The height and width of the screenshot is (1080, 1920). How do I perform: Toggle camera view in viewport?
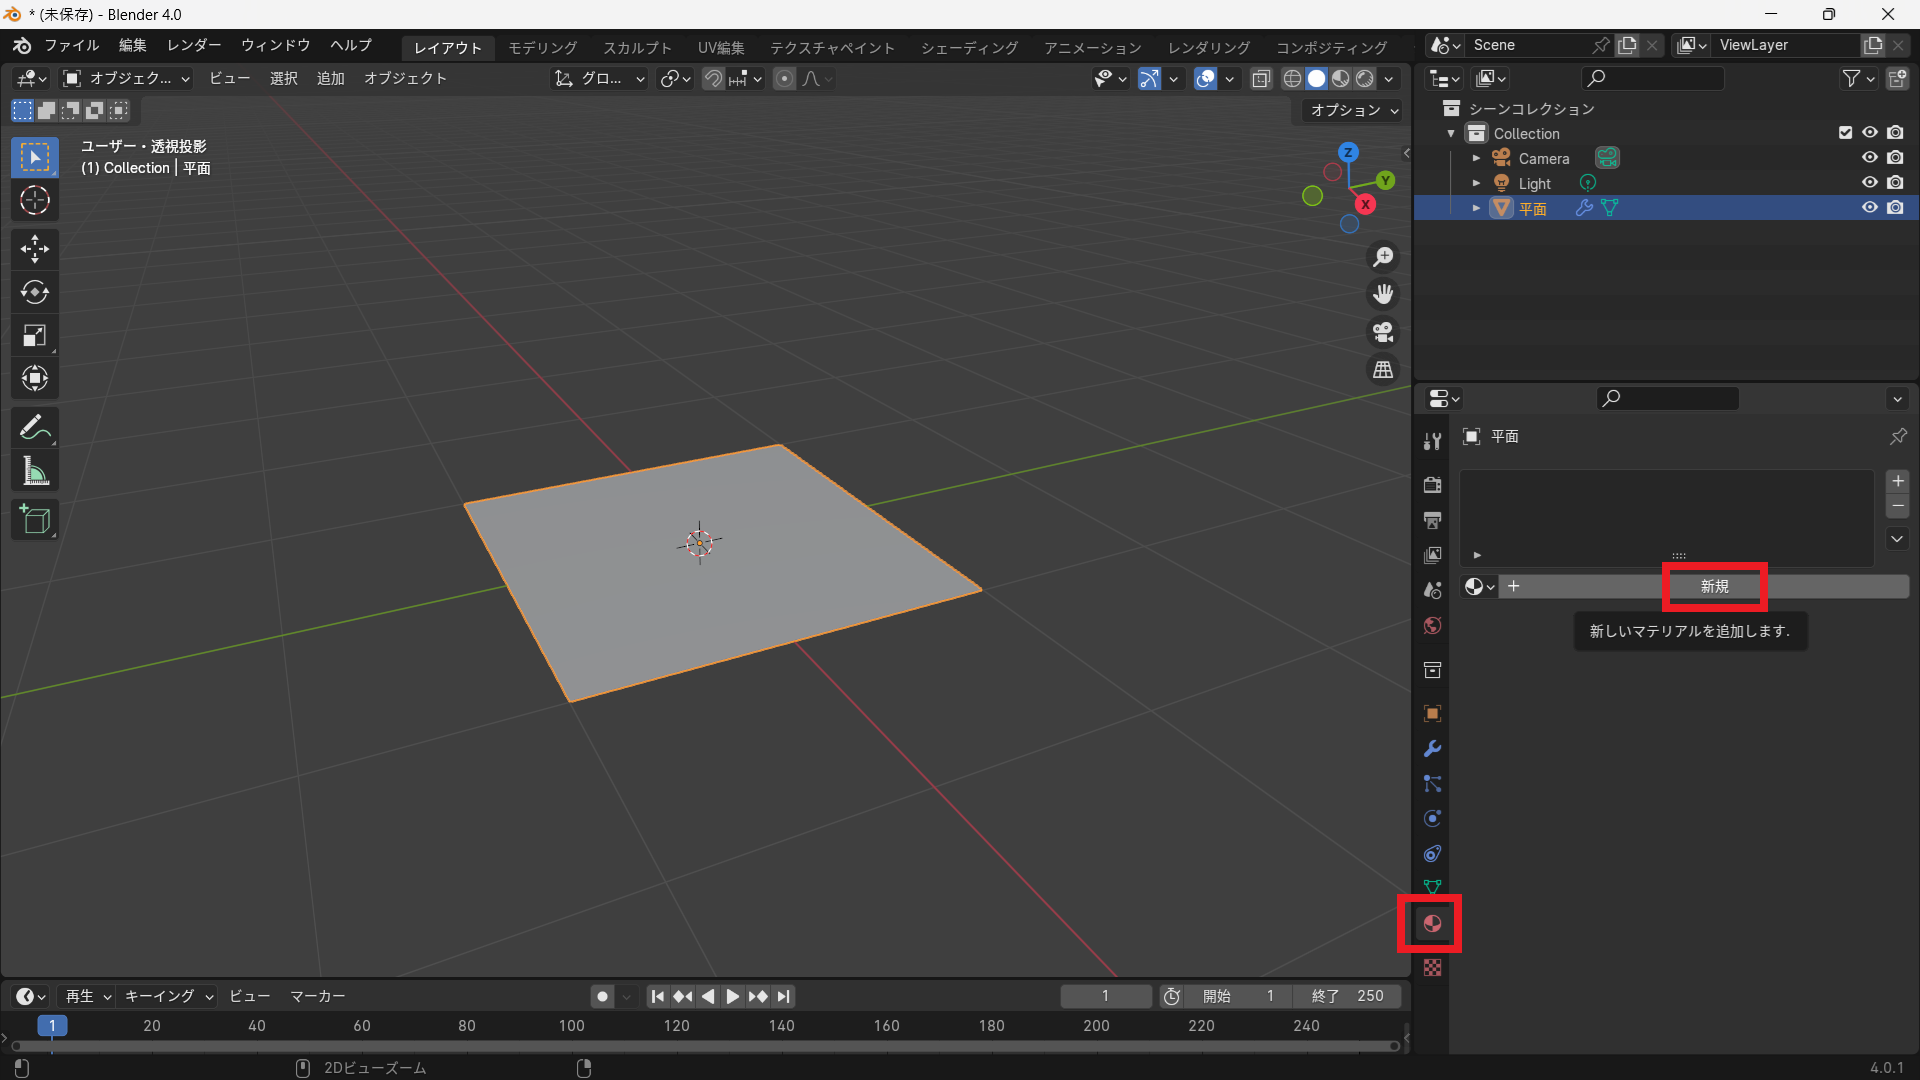pos(1383,332)
